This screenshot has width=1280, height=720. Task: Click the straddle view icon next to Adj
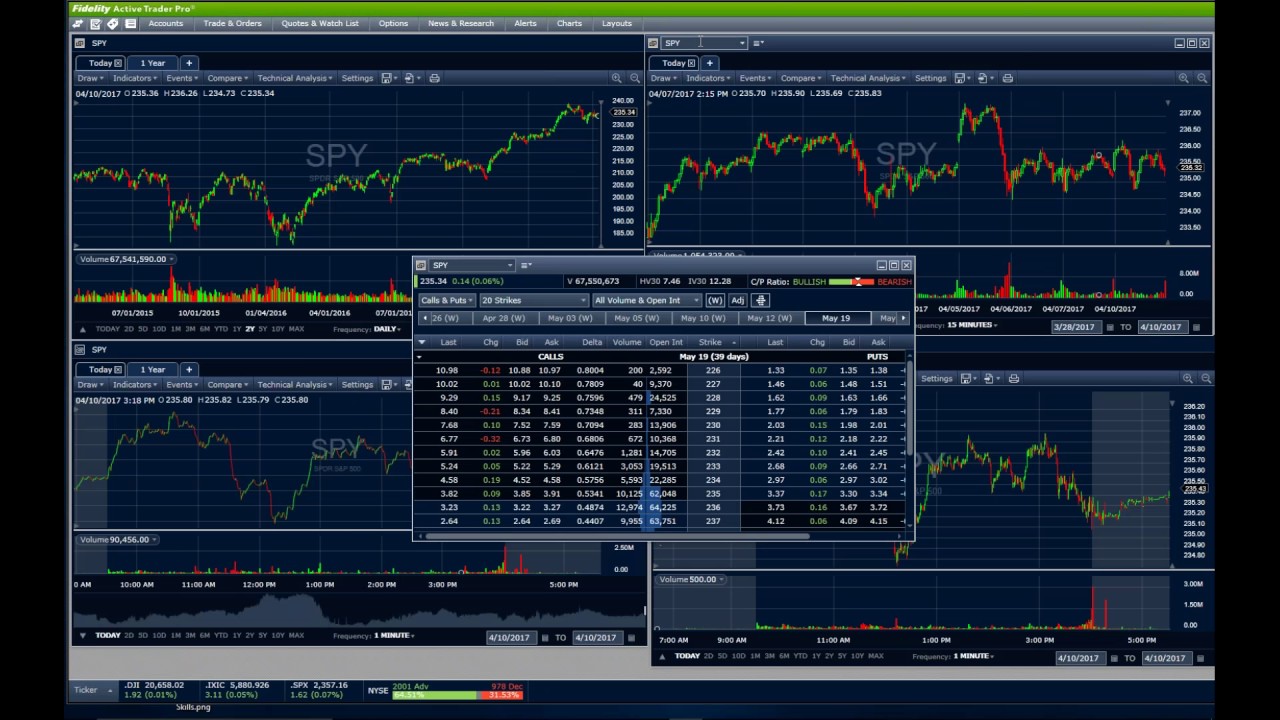coord(761,300)
